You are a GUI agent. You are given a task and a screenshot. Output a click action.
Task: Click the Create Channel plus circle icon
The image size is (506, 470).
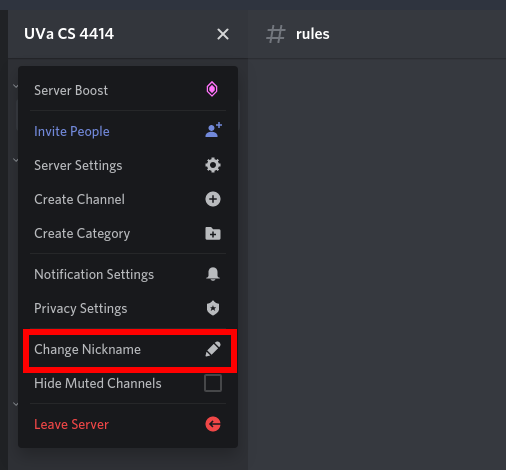click(213, 199)
